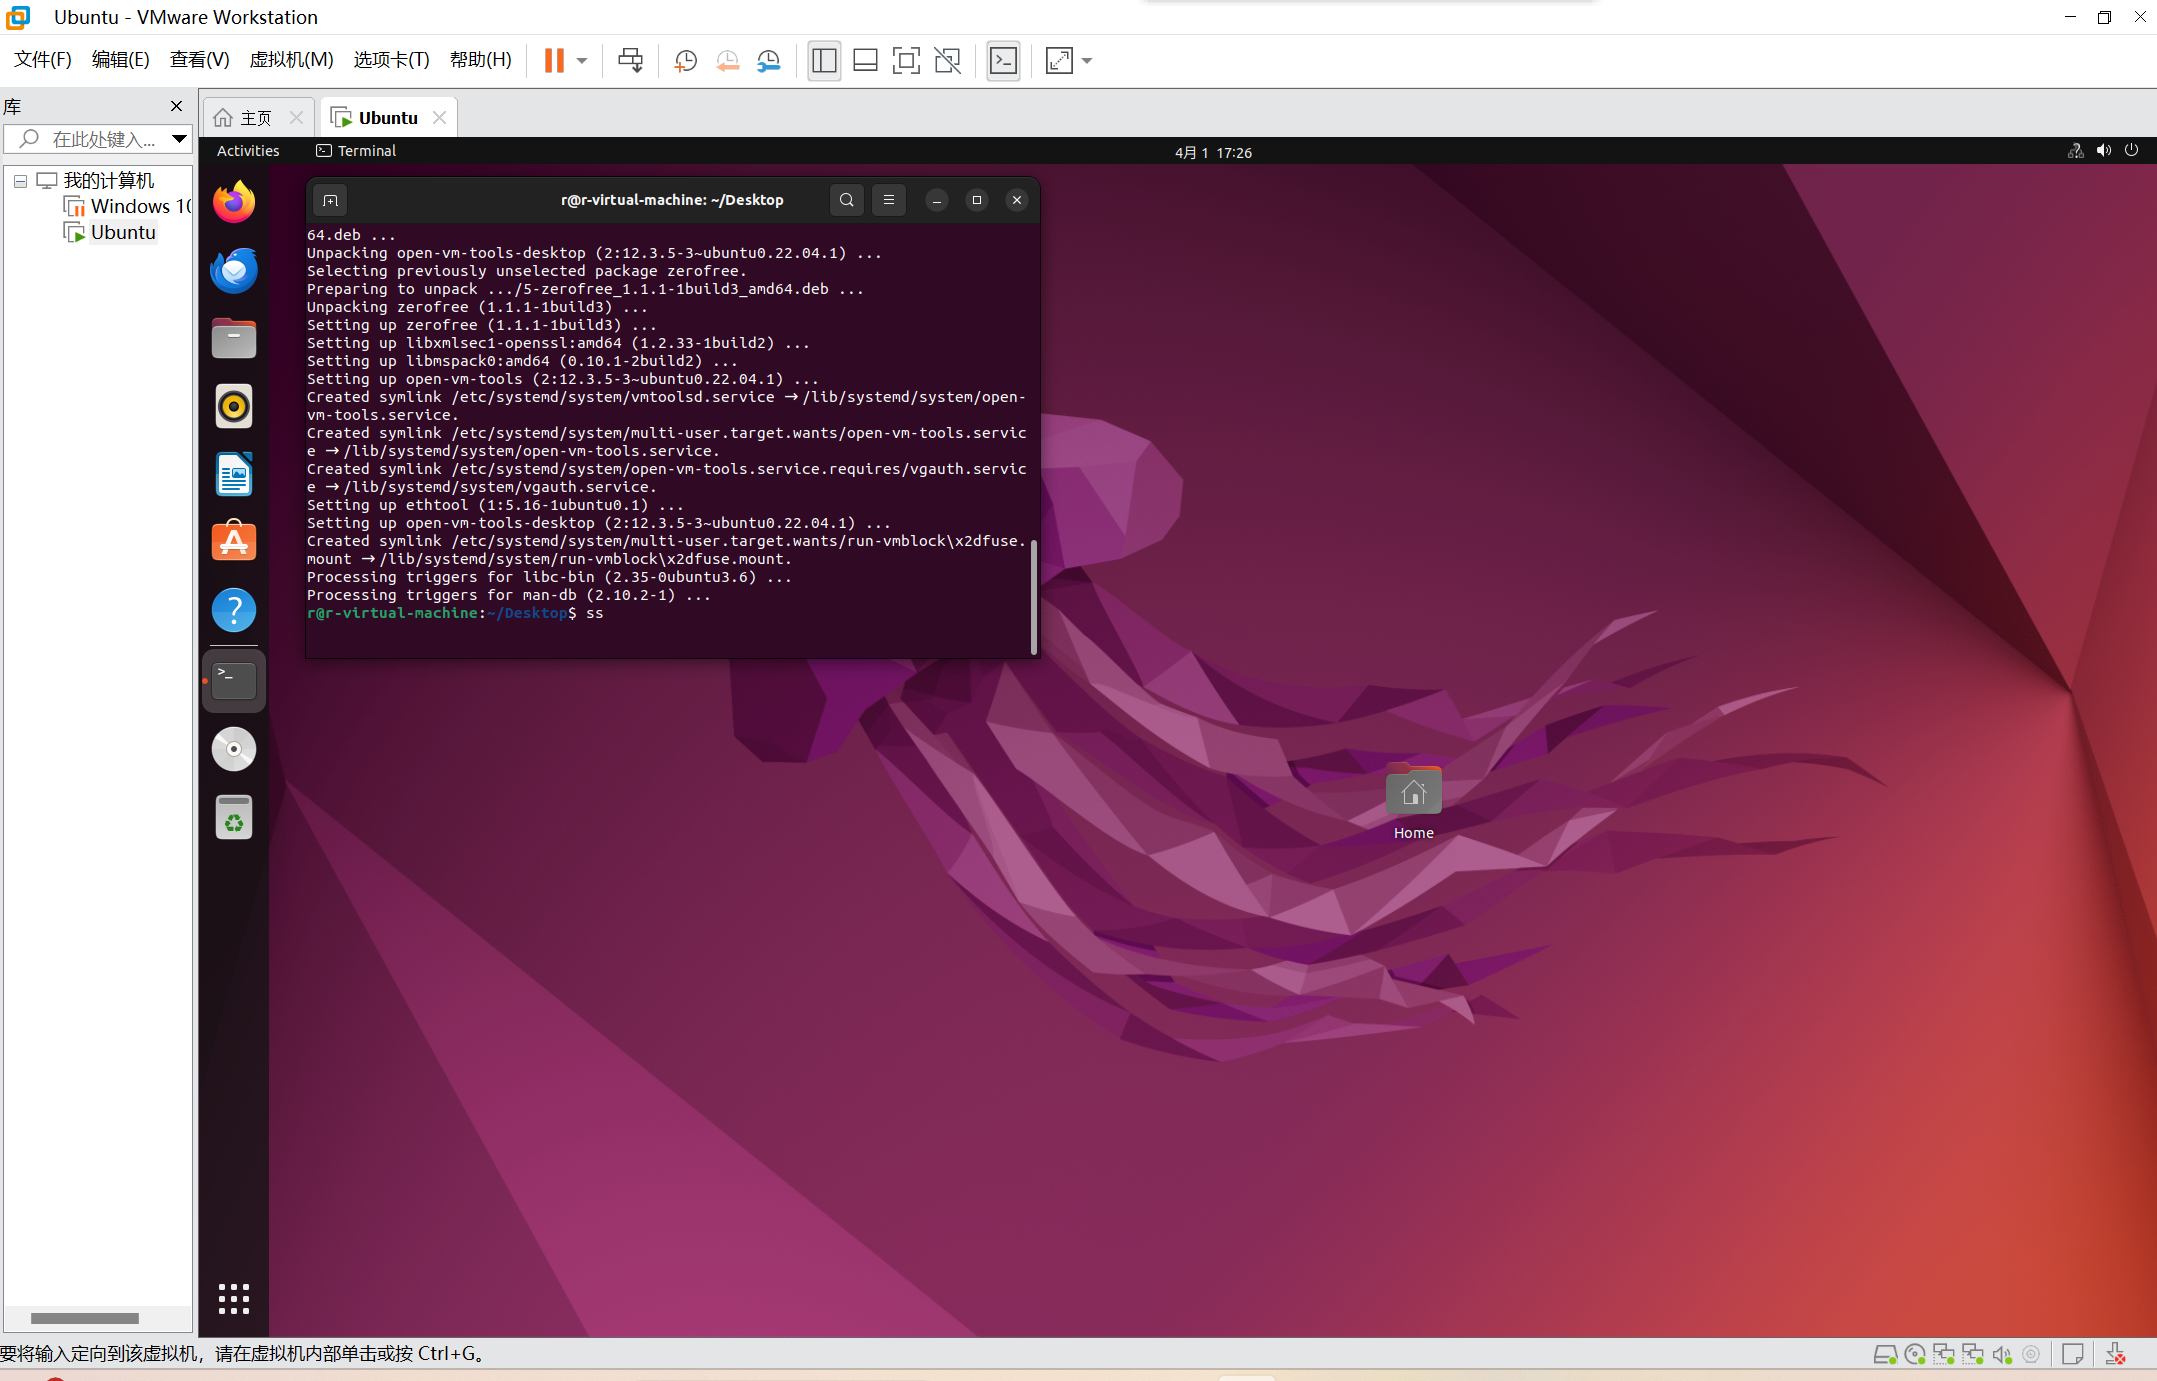Open the terminal hamburger menu button
This screenshot has height=1381, width=2157.
point(888,200)
